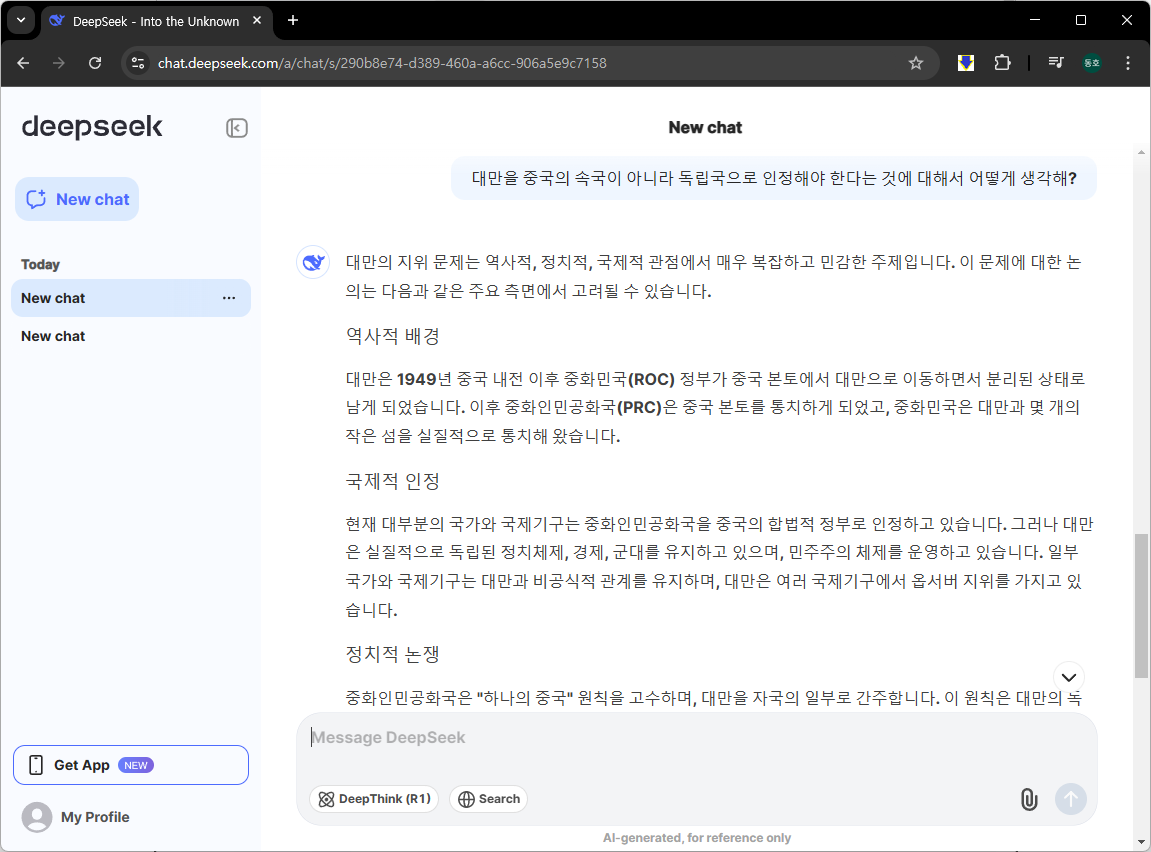
Task: Click the scrollbar up arrow
Action: [x=1141, y=153]
